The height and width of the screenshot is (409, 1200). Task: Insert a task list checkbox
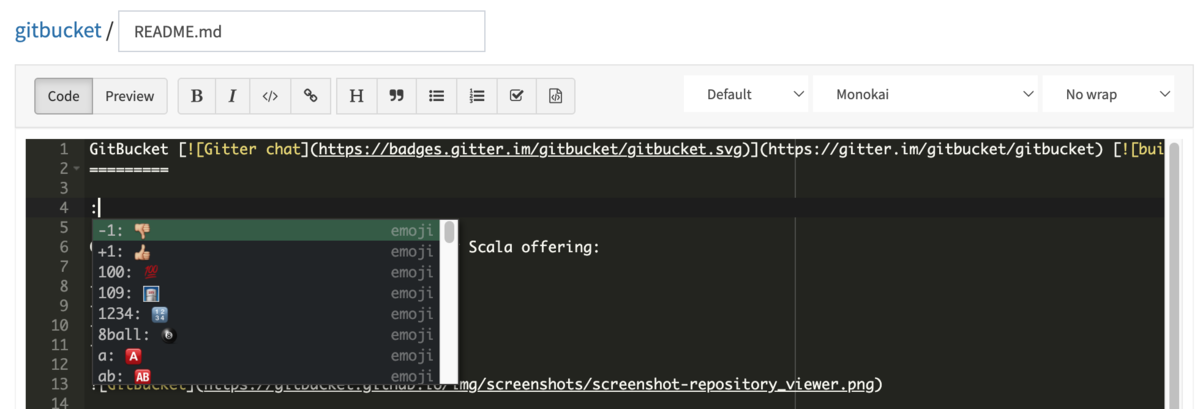516,96
